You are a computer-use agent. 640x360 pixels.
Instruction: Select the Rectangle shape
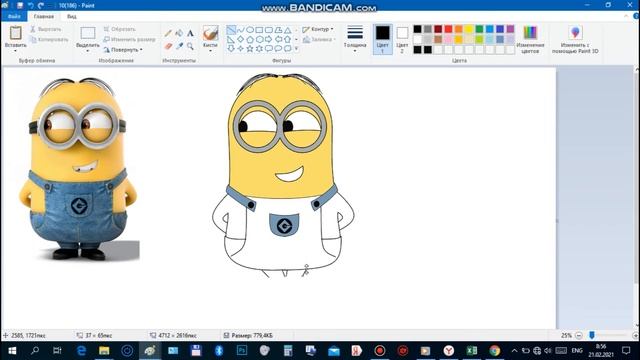point(259,30)
